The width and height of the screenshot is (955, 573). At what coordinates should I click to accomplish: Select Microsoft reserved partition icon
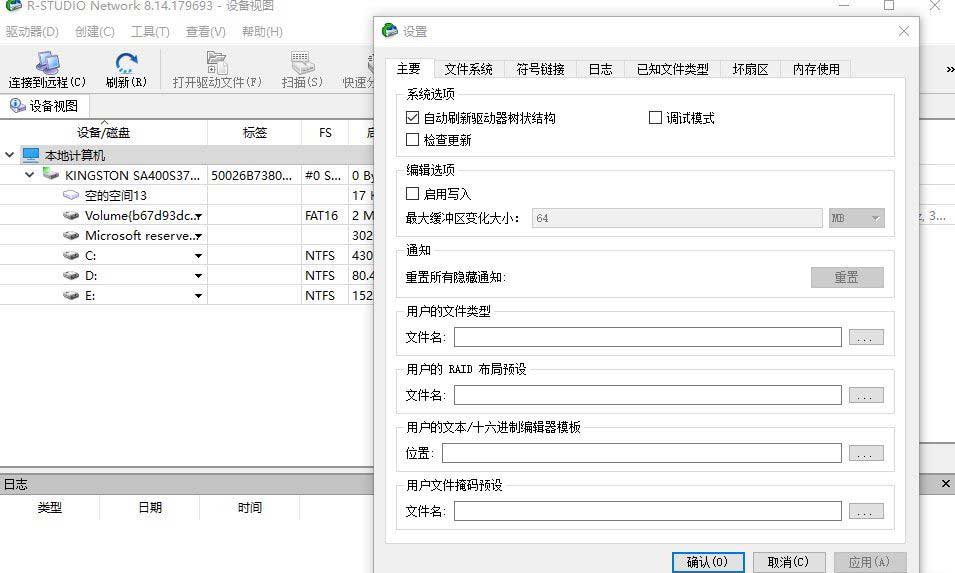pyautogui.click(x=71, y=235)
